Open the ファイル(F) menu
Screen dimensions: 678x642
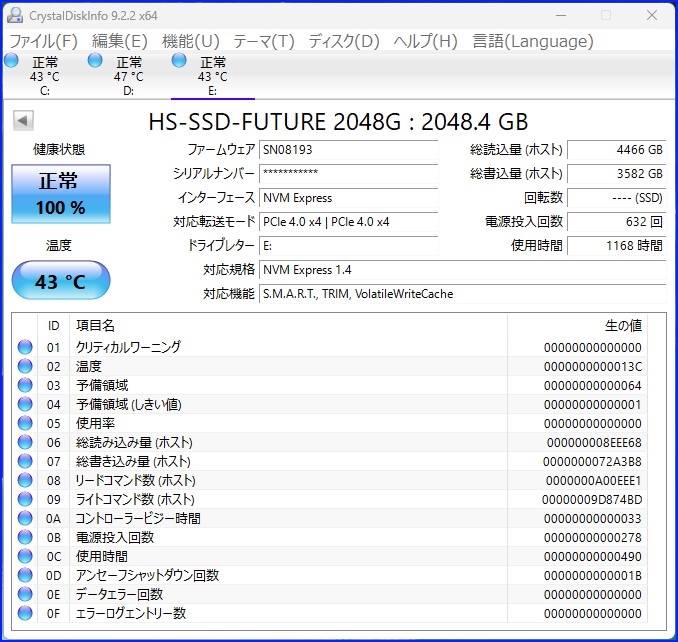43,41
